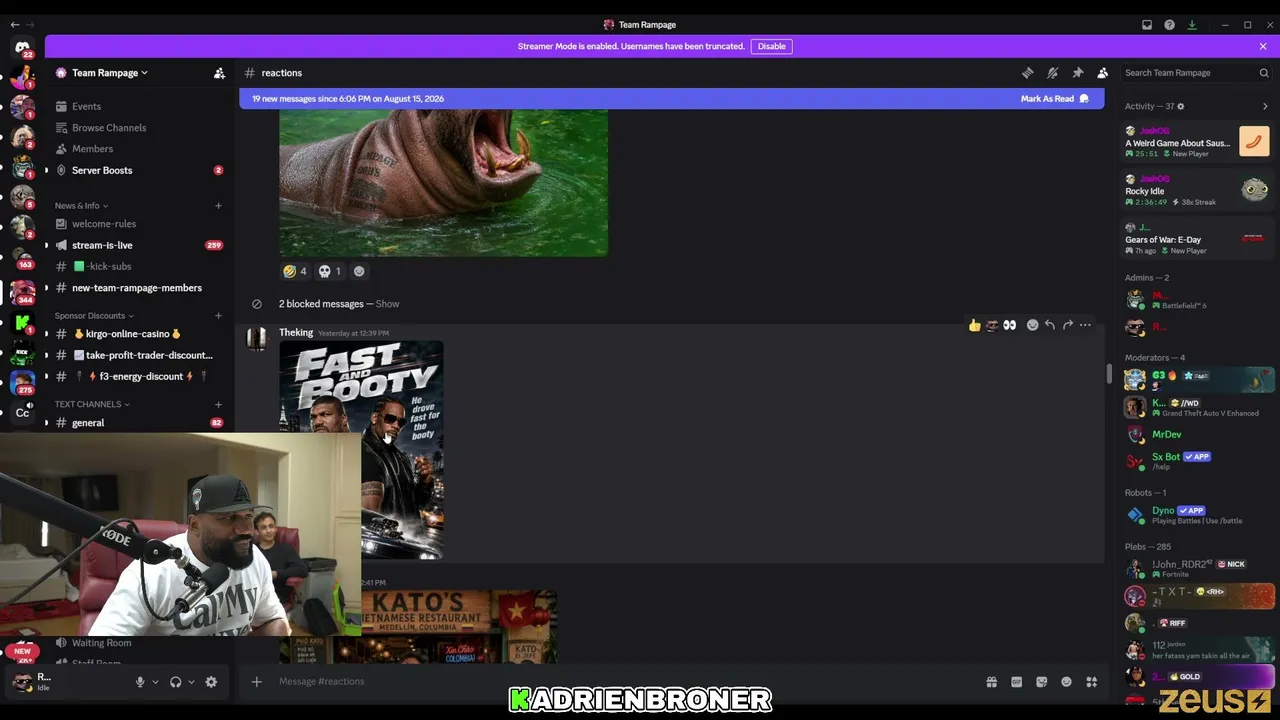Screen dimensions: 1280x720
Task: Collapse the News & Info category
Action: pyautogui.click(x=81, y=206)
